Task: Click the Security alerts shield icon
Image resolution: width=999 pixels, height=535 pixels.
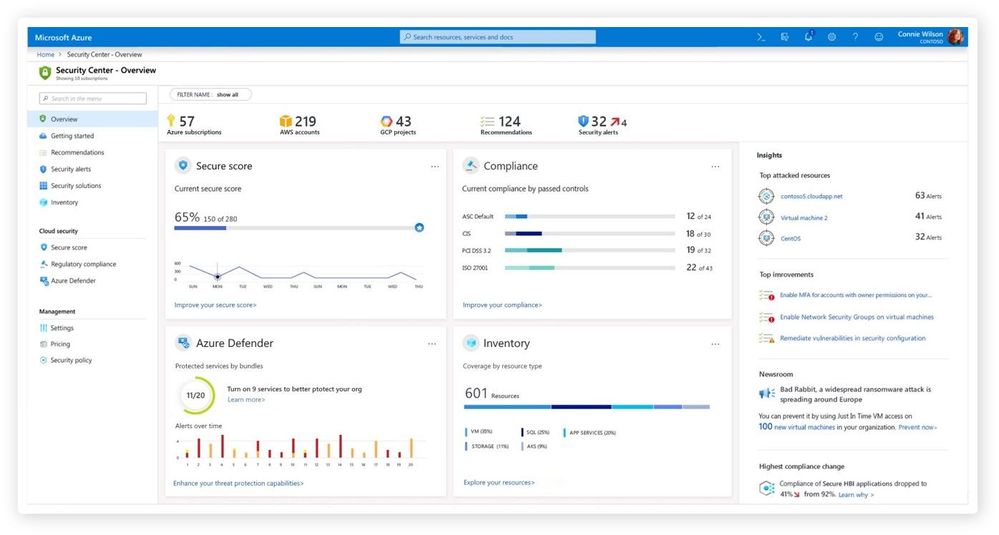Action: (x=583, y=121)
